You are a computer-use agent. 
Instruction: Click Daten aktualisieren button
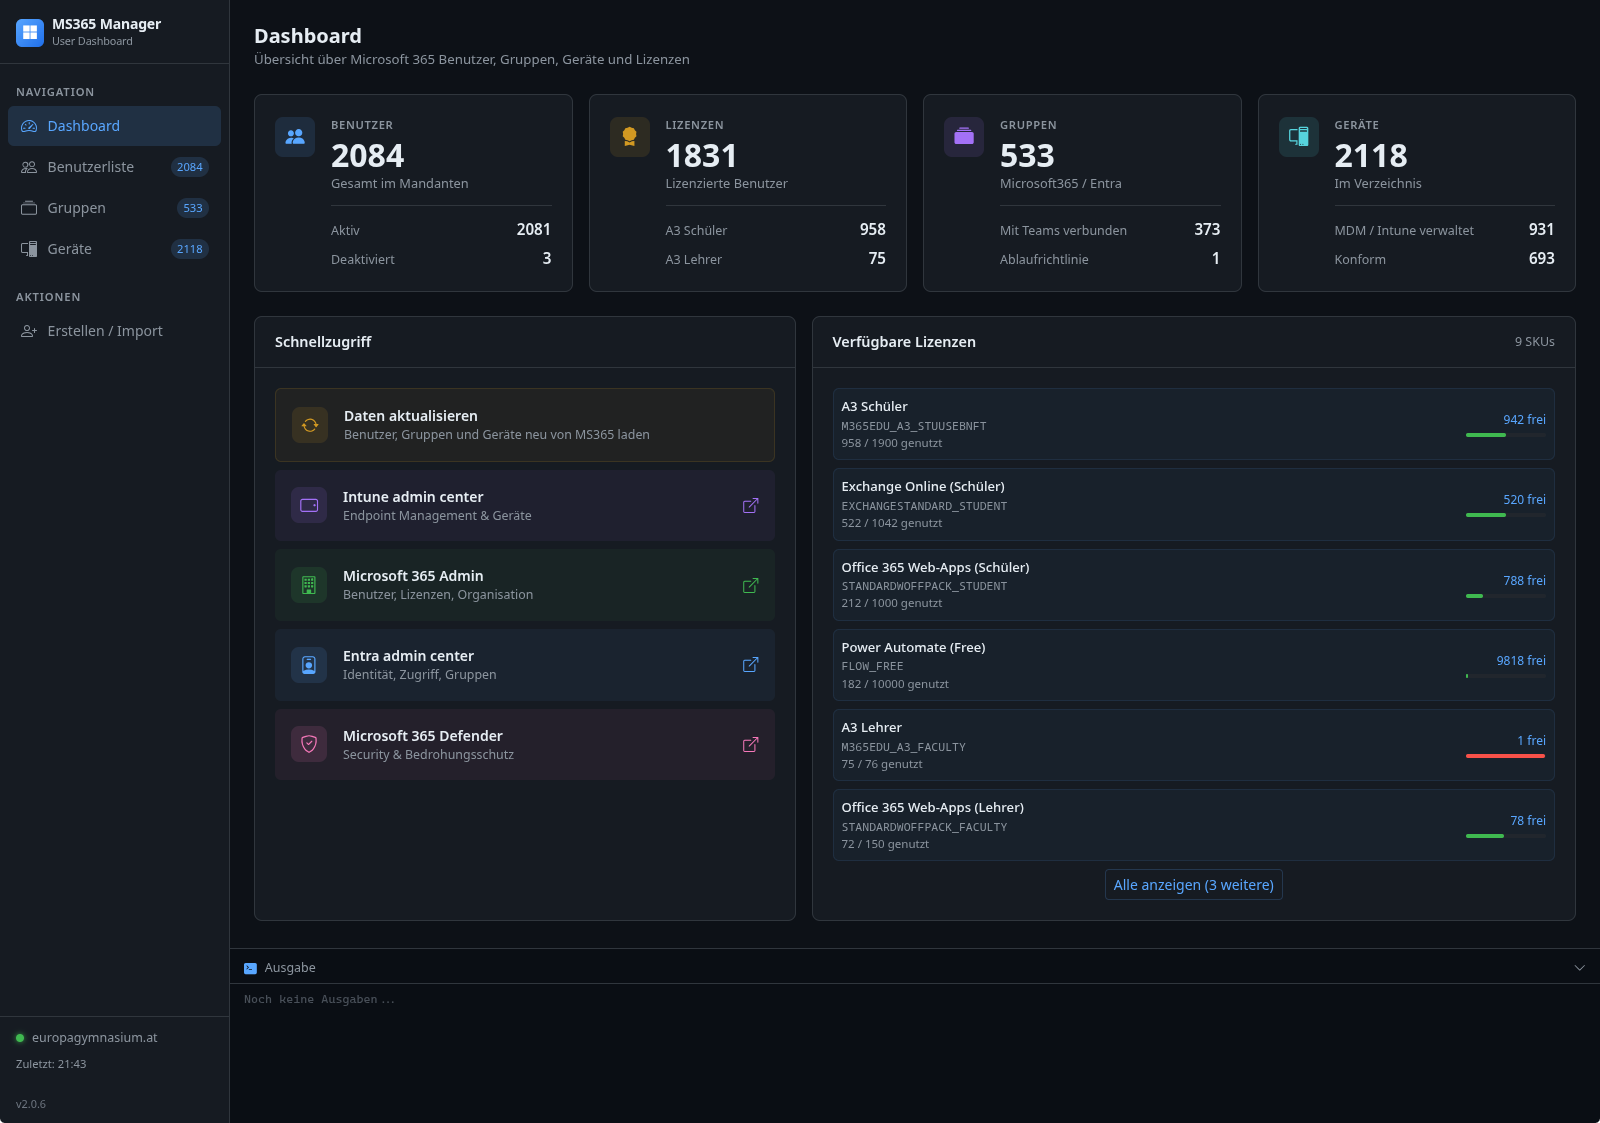tap(525, 425)
